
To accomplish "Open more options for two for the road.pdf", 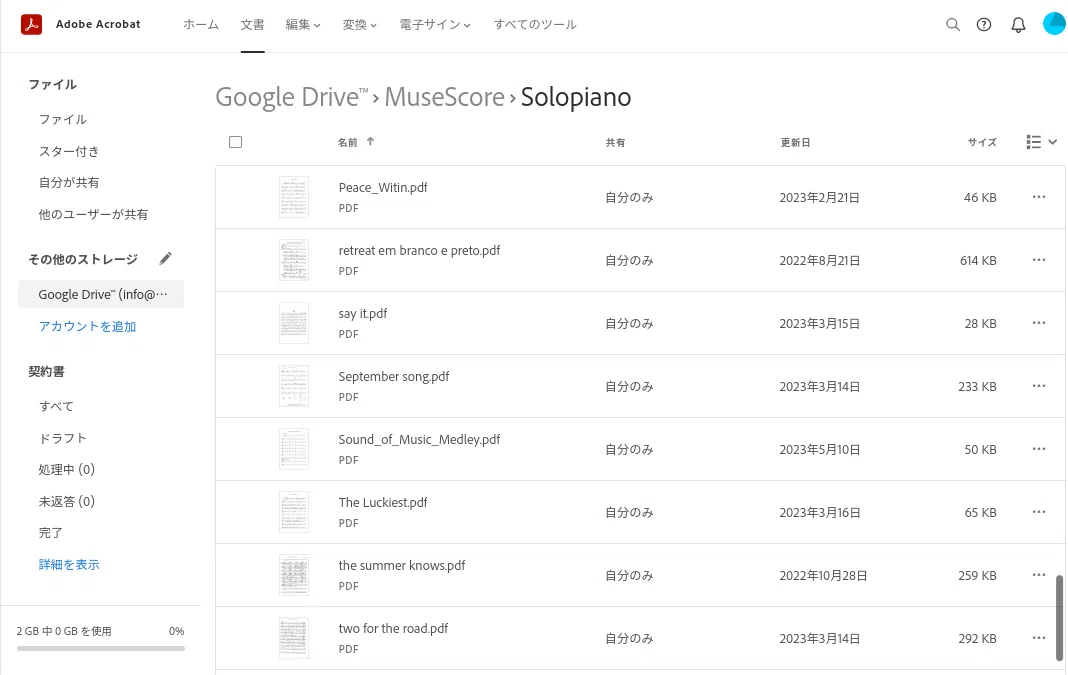I will [x=1039, y=638].
